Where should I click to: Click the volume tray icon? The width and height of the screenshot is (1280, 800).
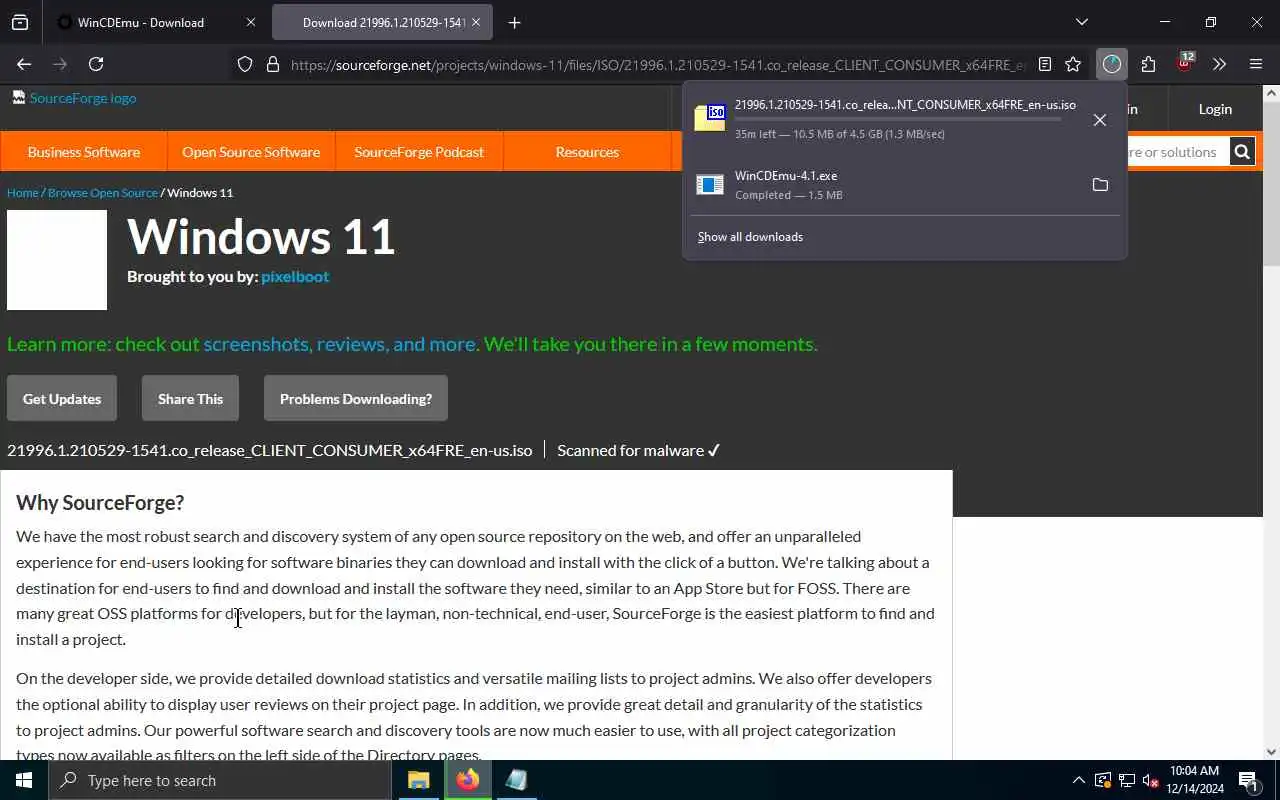point(1150,780)
